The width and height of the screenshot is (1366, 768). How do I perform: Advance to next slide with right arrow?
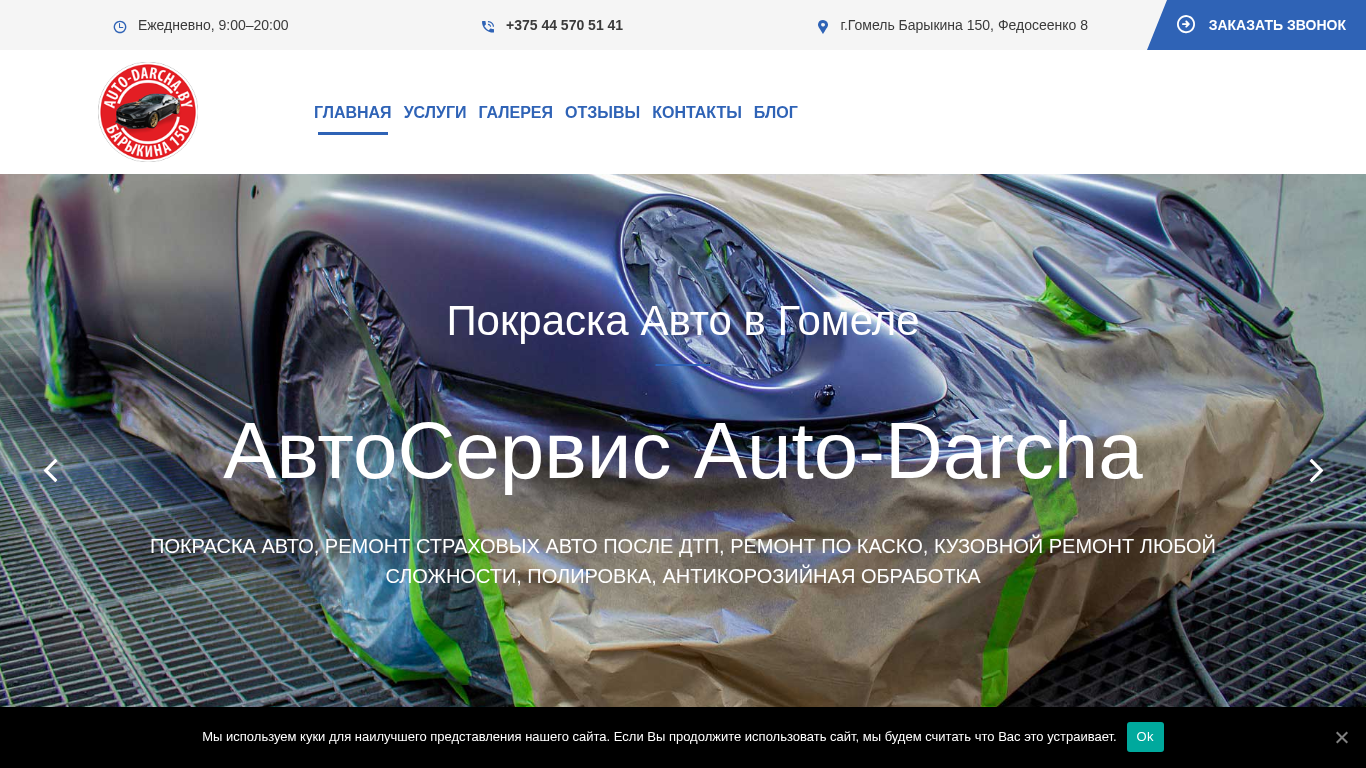click(1316, 470)
